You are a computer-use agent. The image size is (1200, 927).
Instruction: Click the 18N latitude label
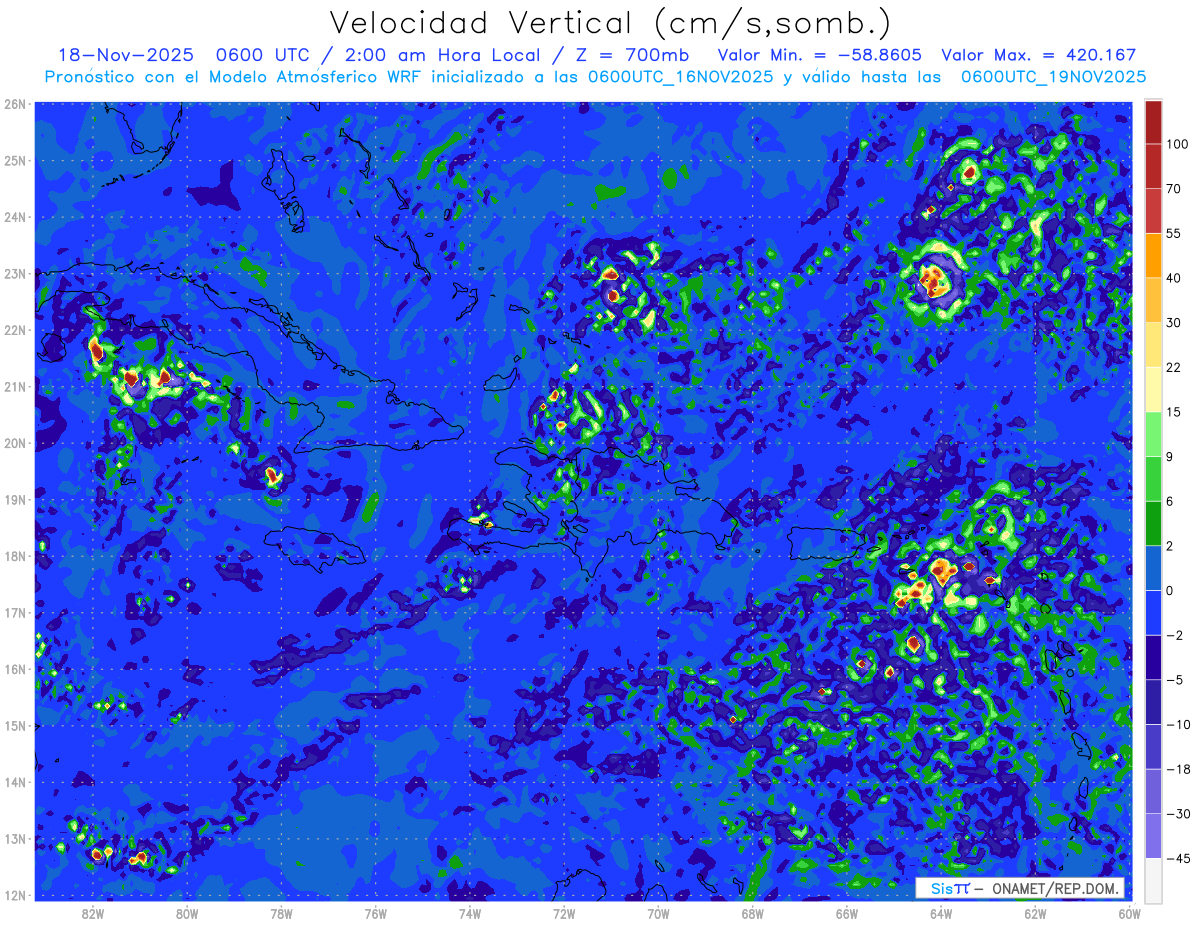tap(15, 556)
